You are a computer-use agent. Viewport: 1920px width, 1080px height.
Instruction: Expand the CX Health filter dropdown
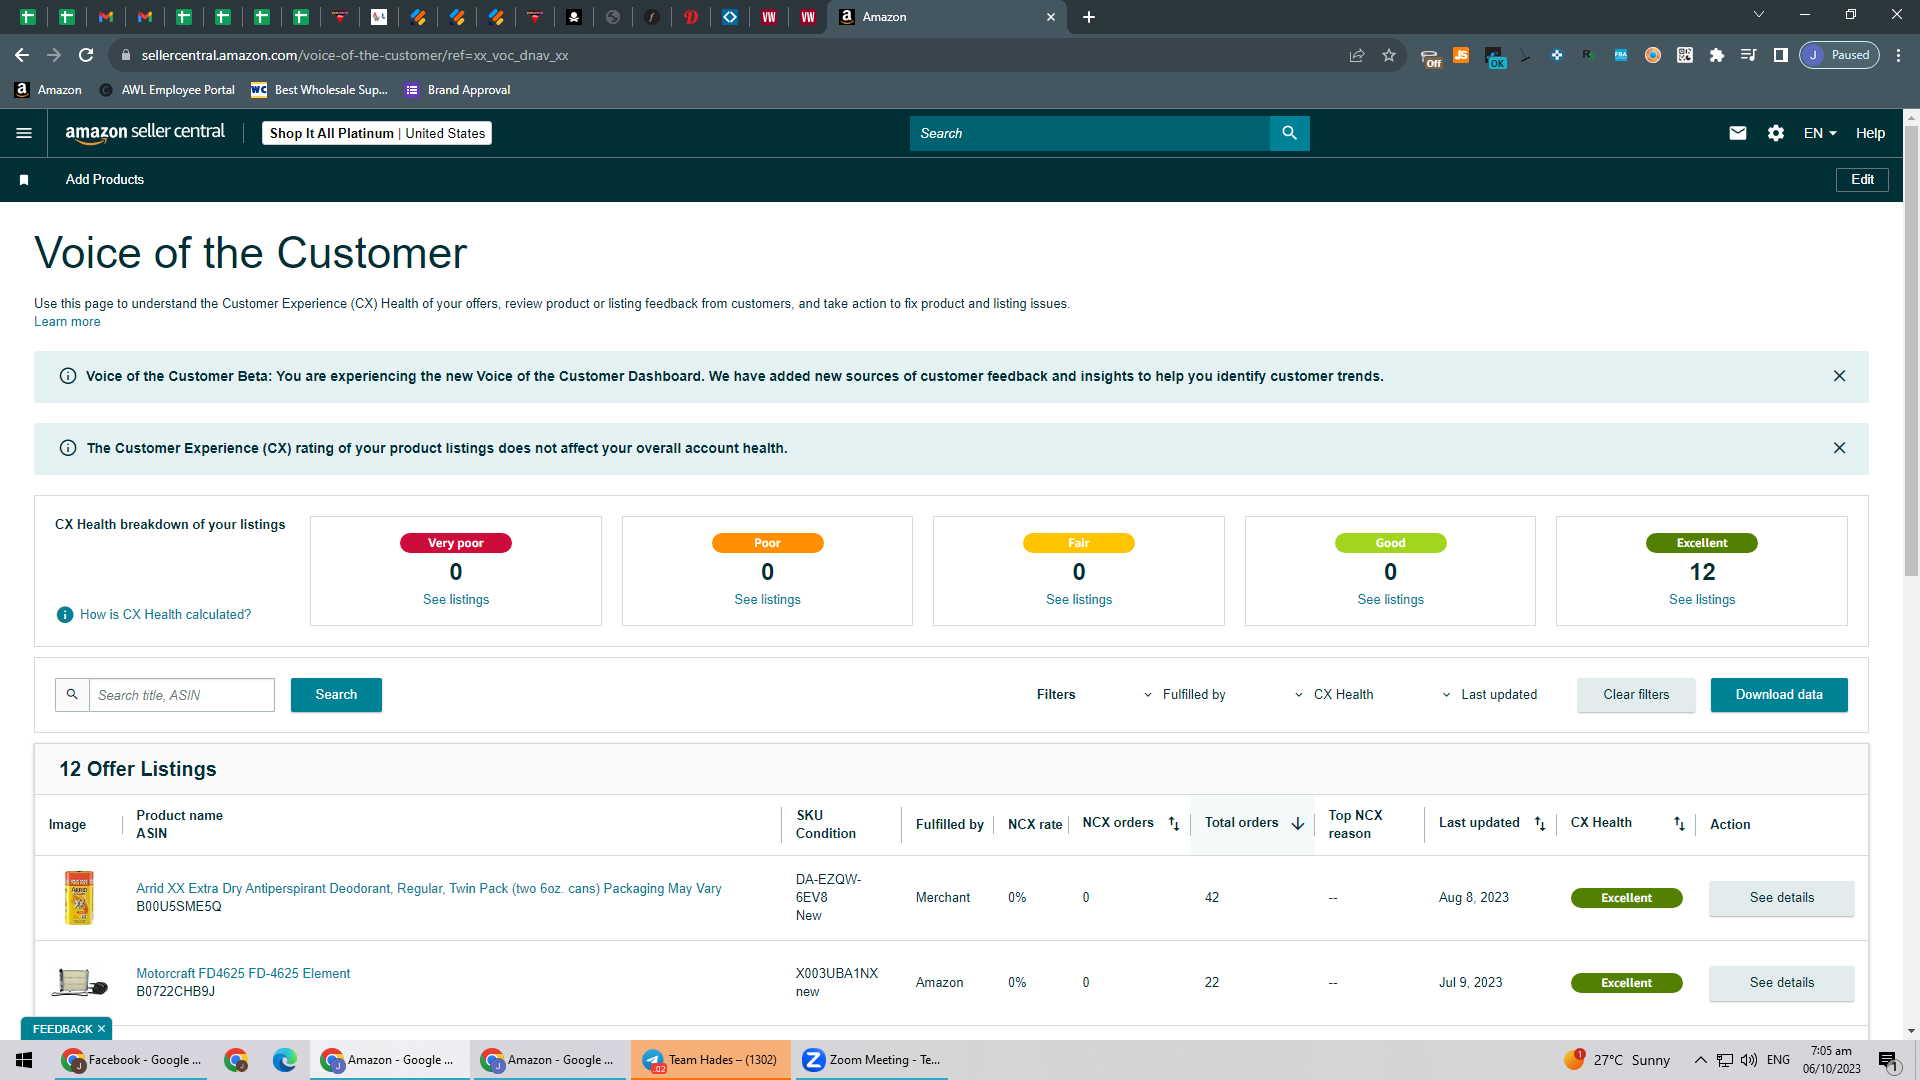[x=1334, y=695]
